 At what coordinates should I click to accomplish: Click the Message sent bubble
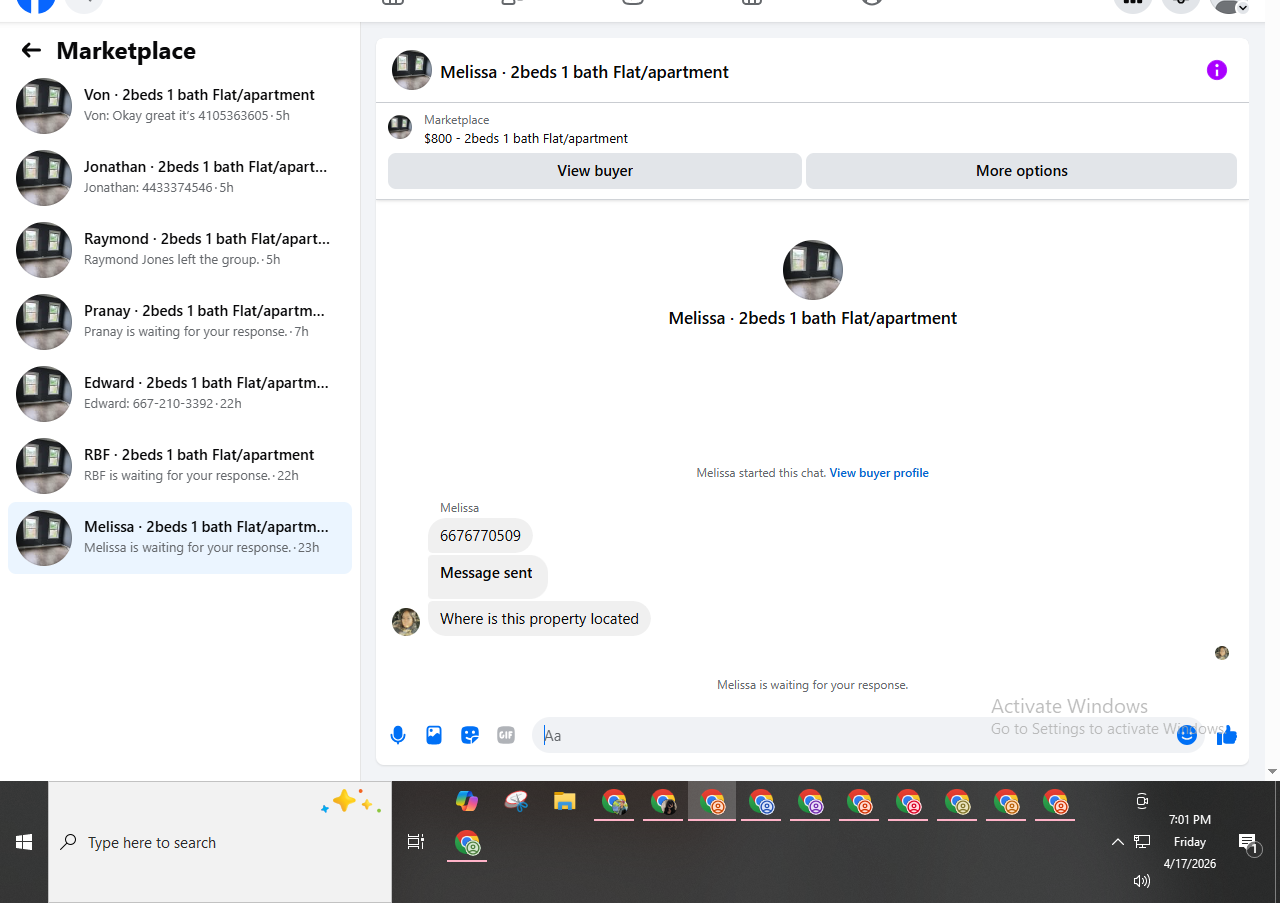pos(487,577)
